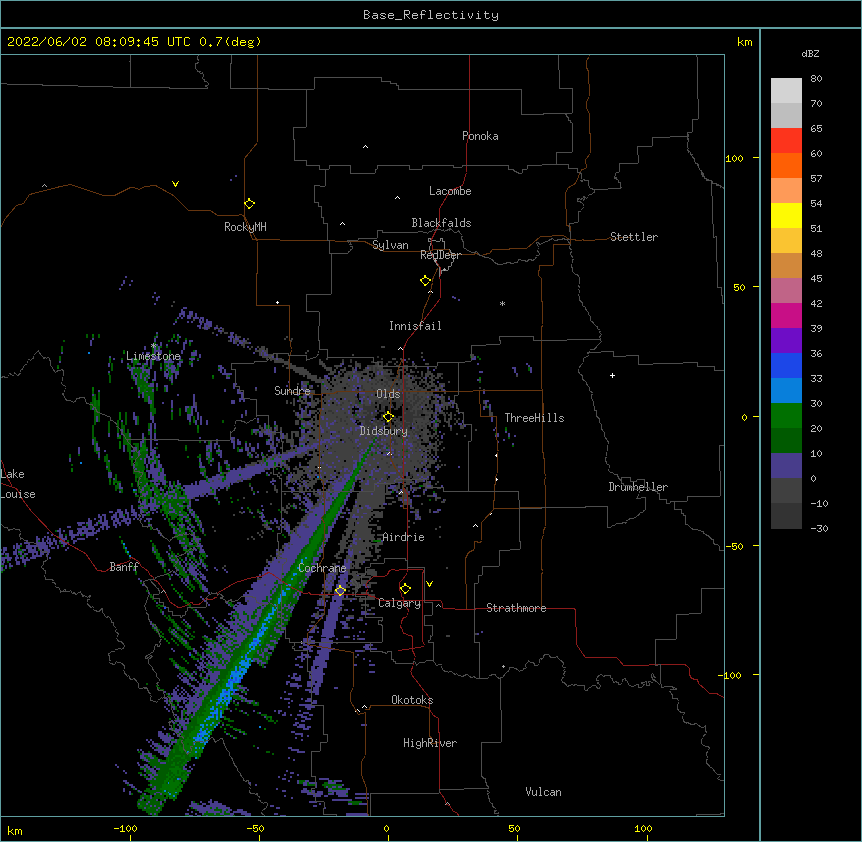
Task: Click the Didsbury city label
Action: [x=384, y=431]
